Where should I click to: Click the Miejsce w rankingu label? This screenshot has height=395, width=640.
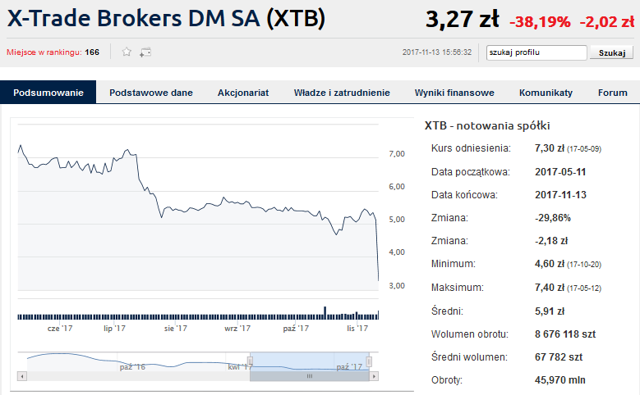44,52
